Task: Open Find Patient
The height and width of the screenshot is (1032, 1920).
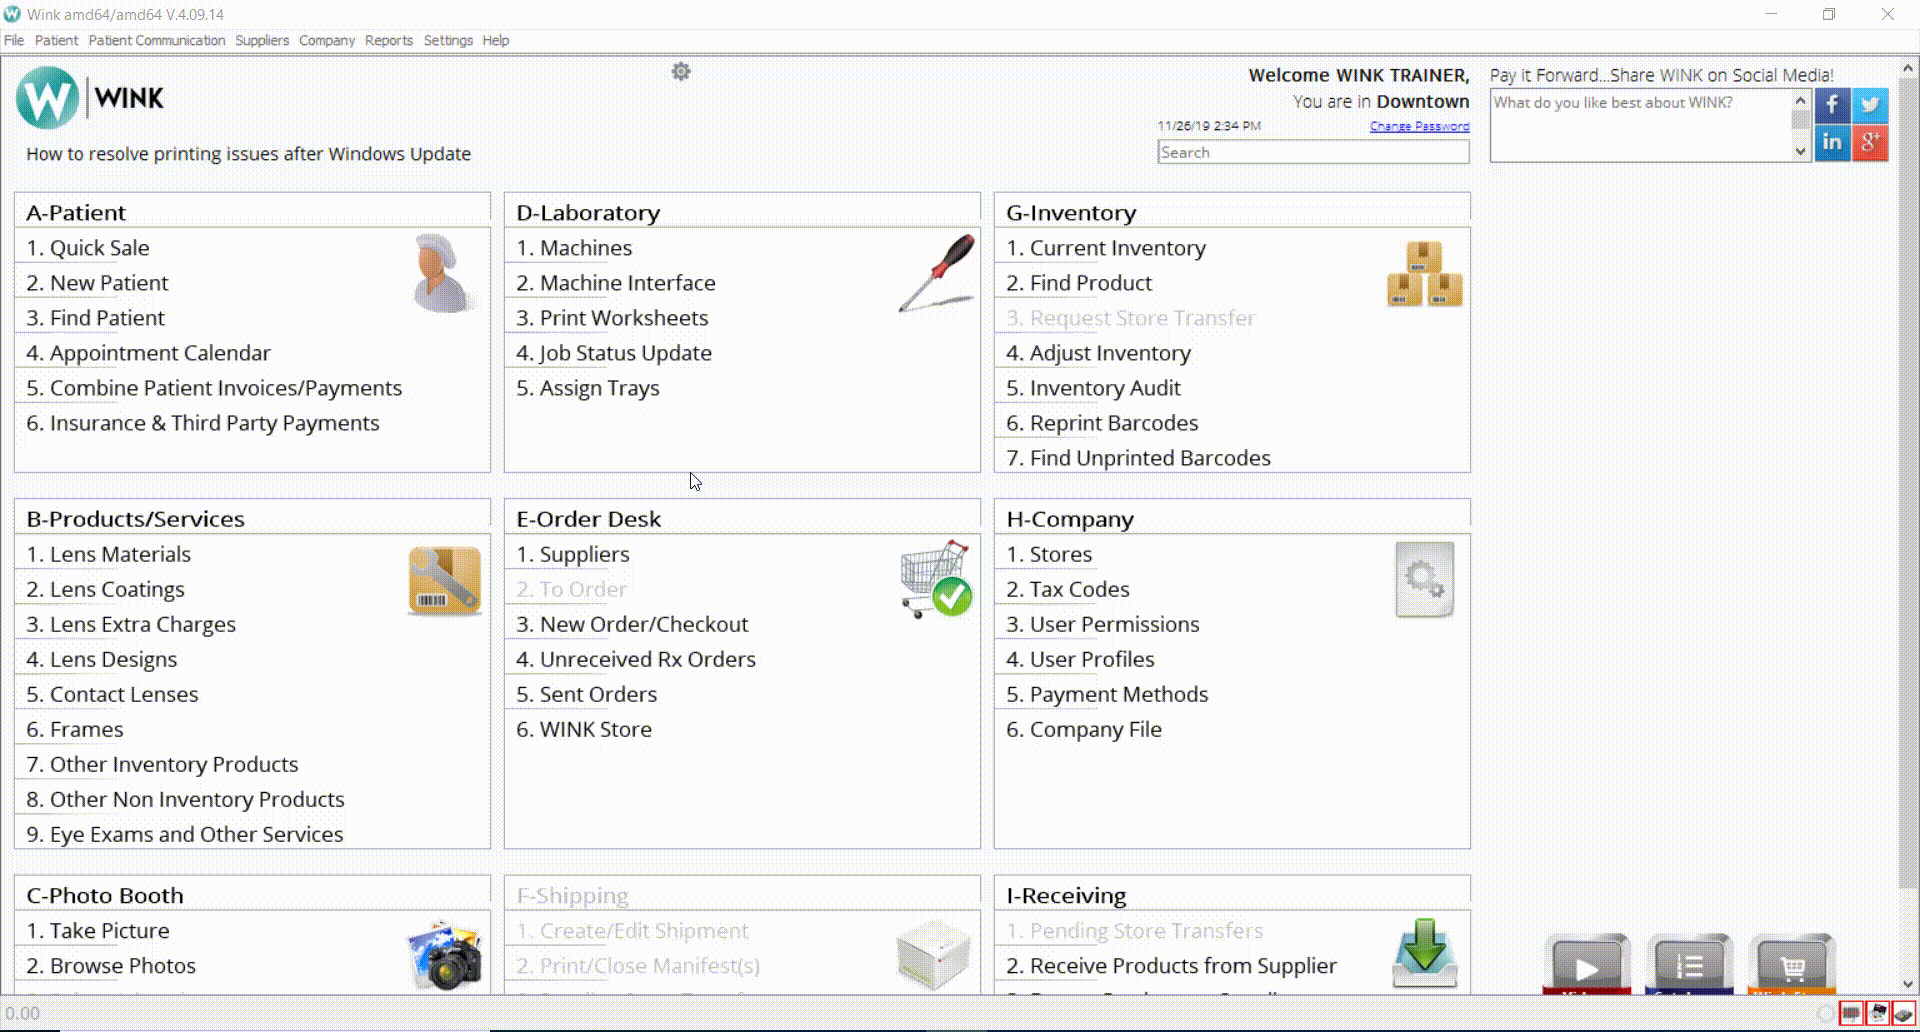Action: click(95, 318)
